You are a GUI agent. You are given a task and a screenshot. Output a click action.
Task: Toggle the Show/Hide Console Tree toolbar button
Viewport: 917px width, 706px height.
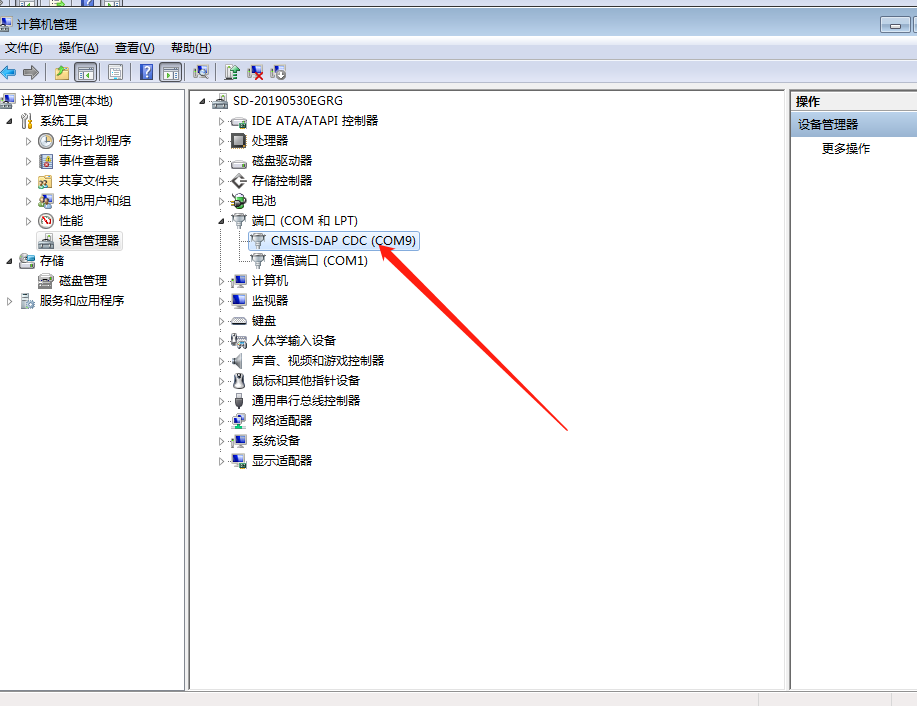tap(86, 72)
